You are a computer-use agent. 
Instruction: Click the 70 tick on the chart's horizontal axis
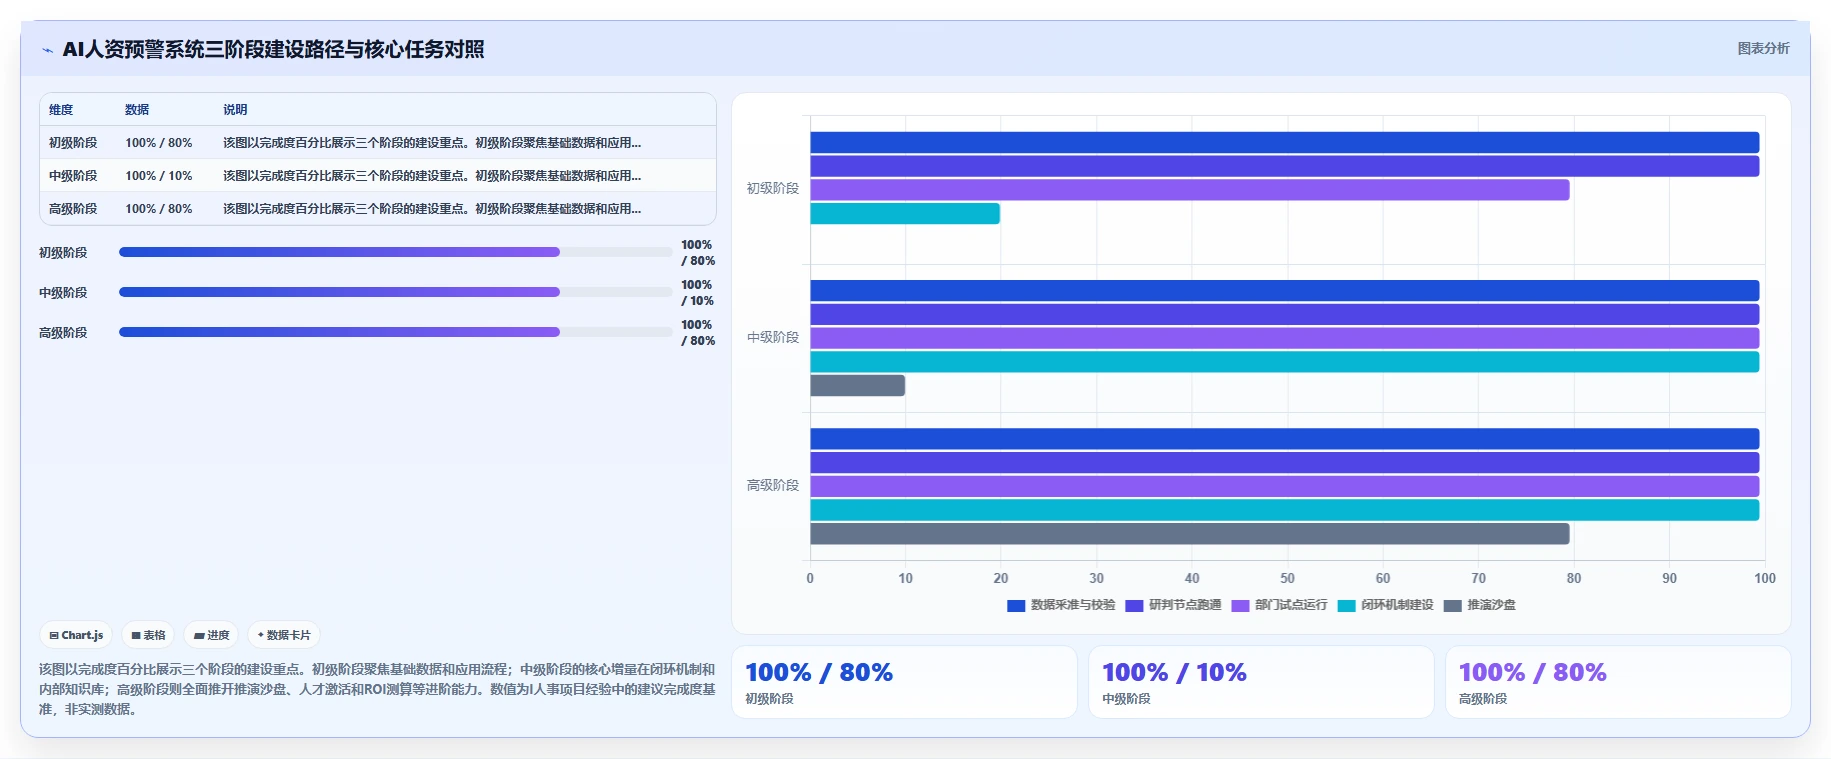tap(1478, 578)
